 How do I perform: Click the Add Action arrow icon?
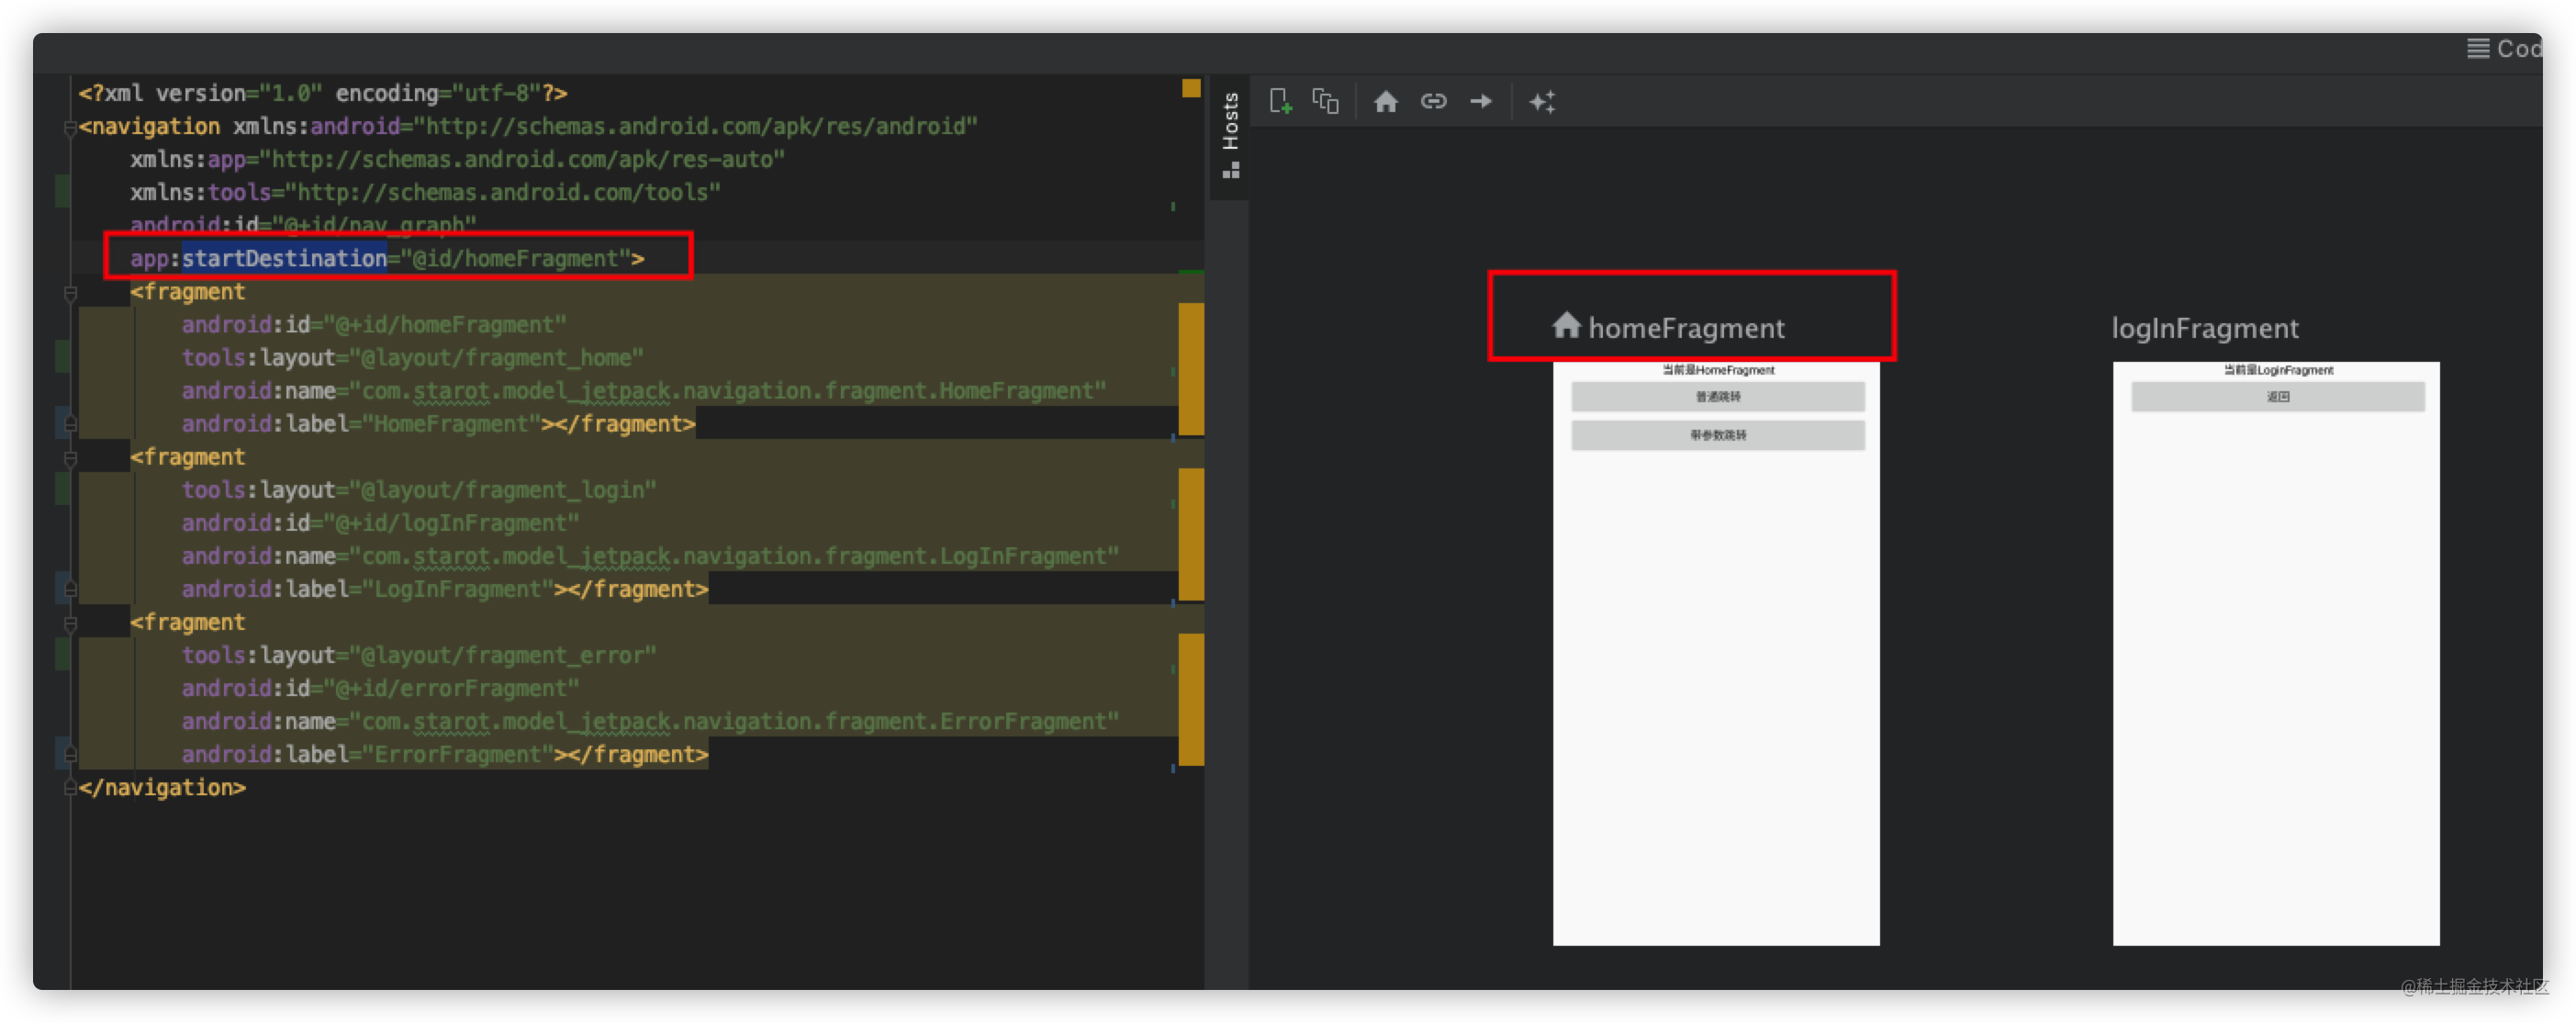1481,101
